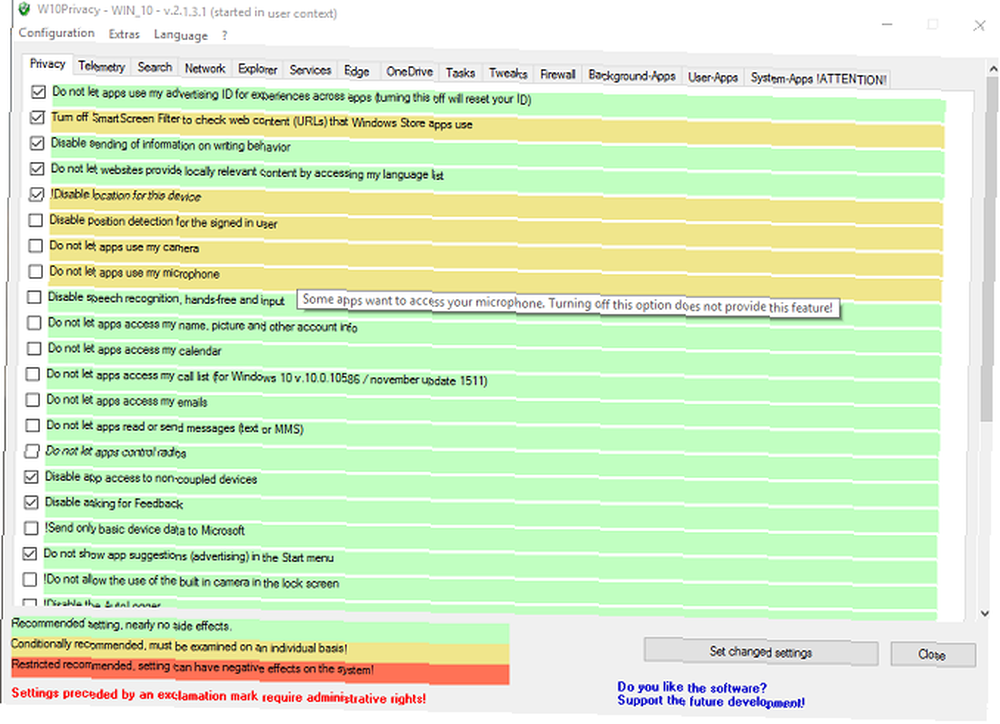Click the microphone tooltip message
The height and width of the screenshot is (724, 1000).
(x=569, y=304)
